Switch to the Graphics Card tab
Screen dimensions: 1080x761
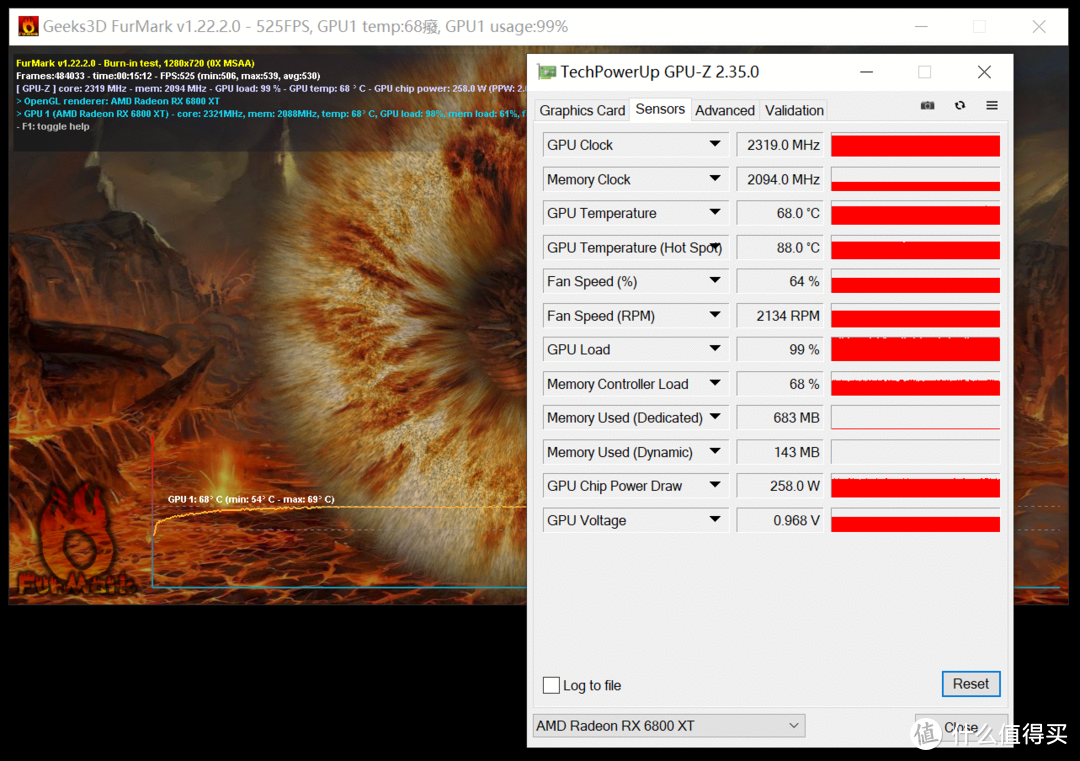pos(582,110)
